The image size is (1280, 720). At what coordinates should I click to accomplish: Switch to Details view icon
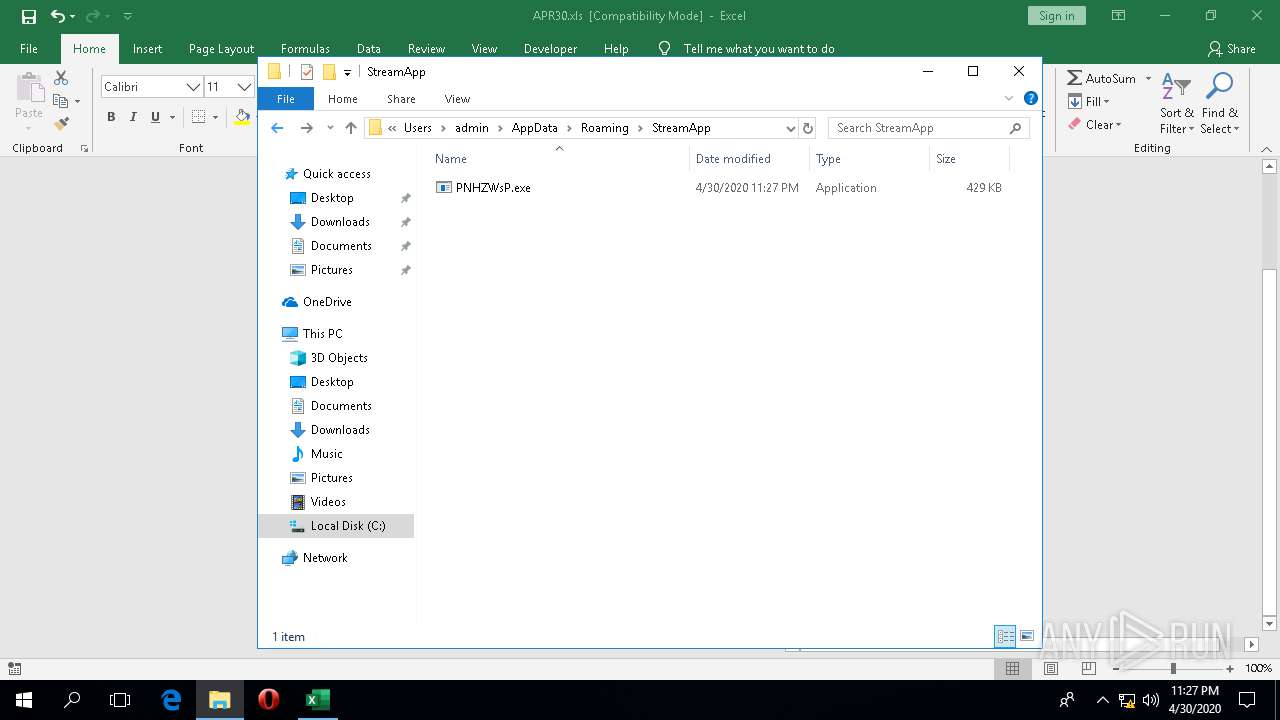pyautogui.click(x=1005, y=636)
